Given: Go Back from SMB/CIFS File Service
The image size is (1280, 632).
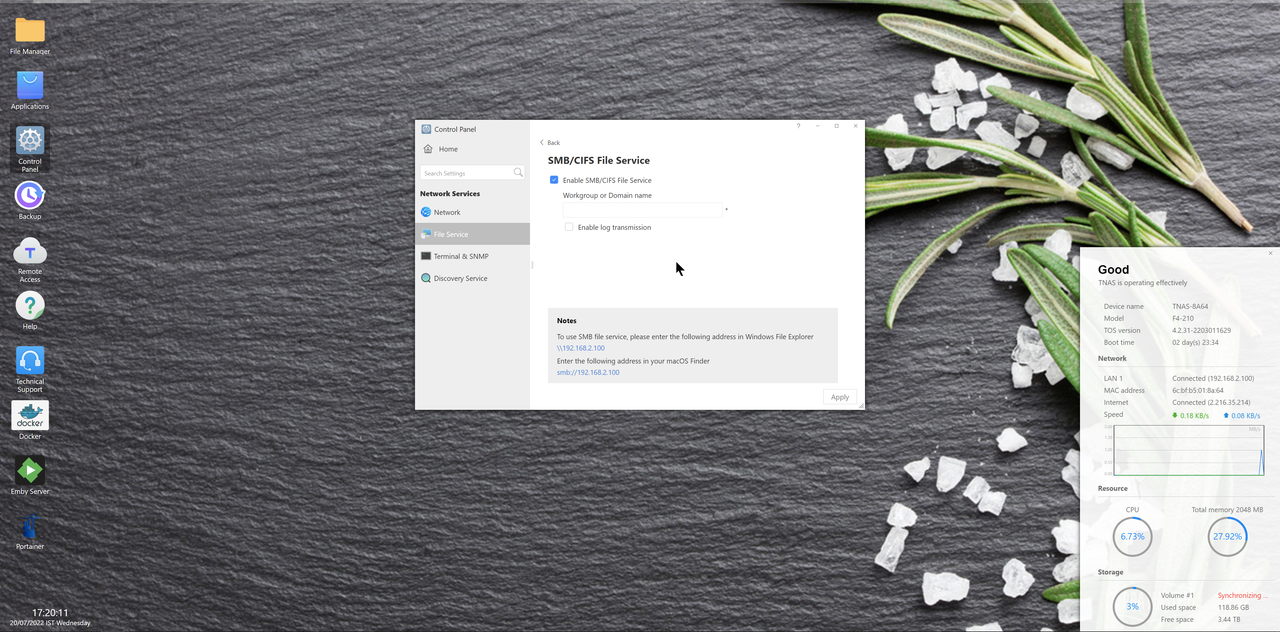Looking at the screenshot, I should (x=550, y=143).
